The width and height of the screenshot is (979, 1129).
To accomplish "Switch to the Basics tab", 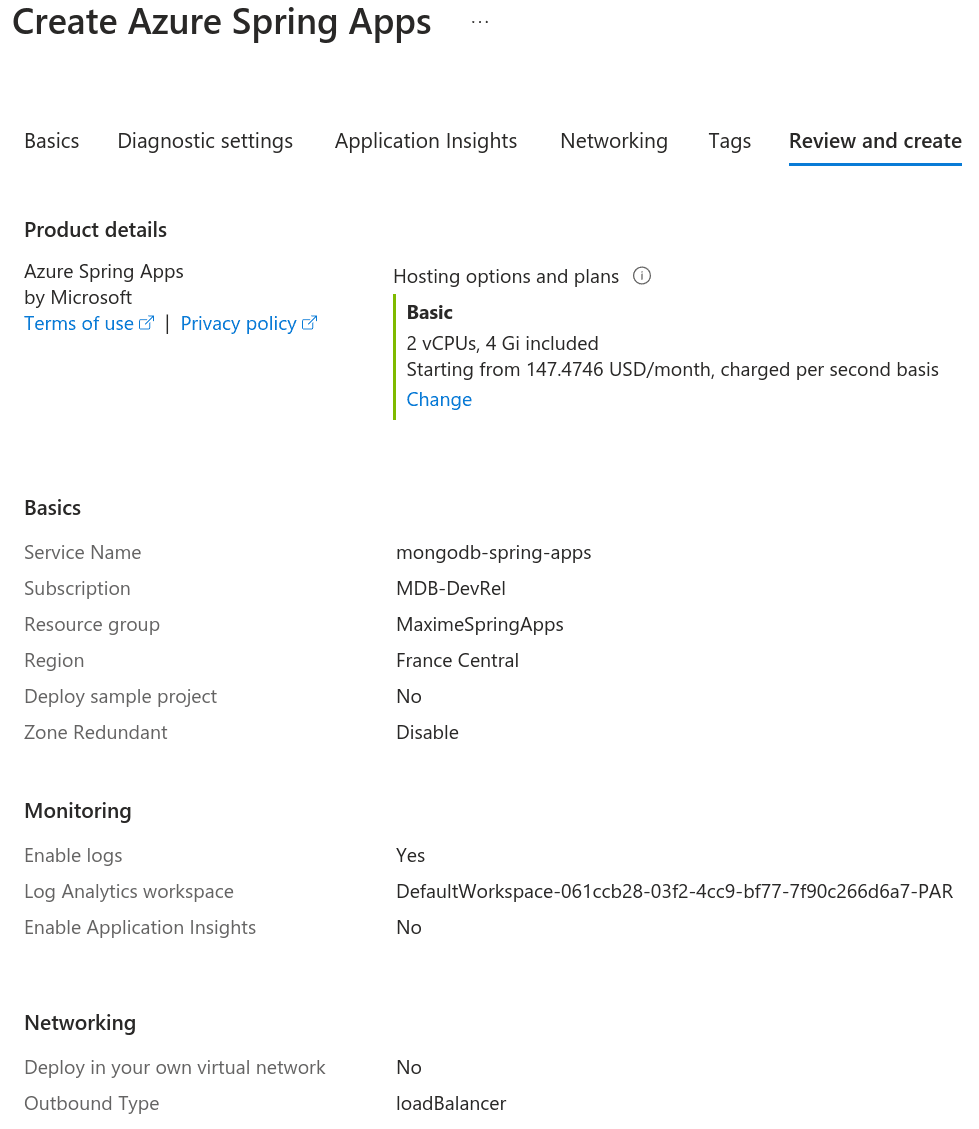I will pyautogui.click(x=52, y=141).
